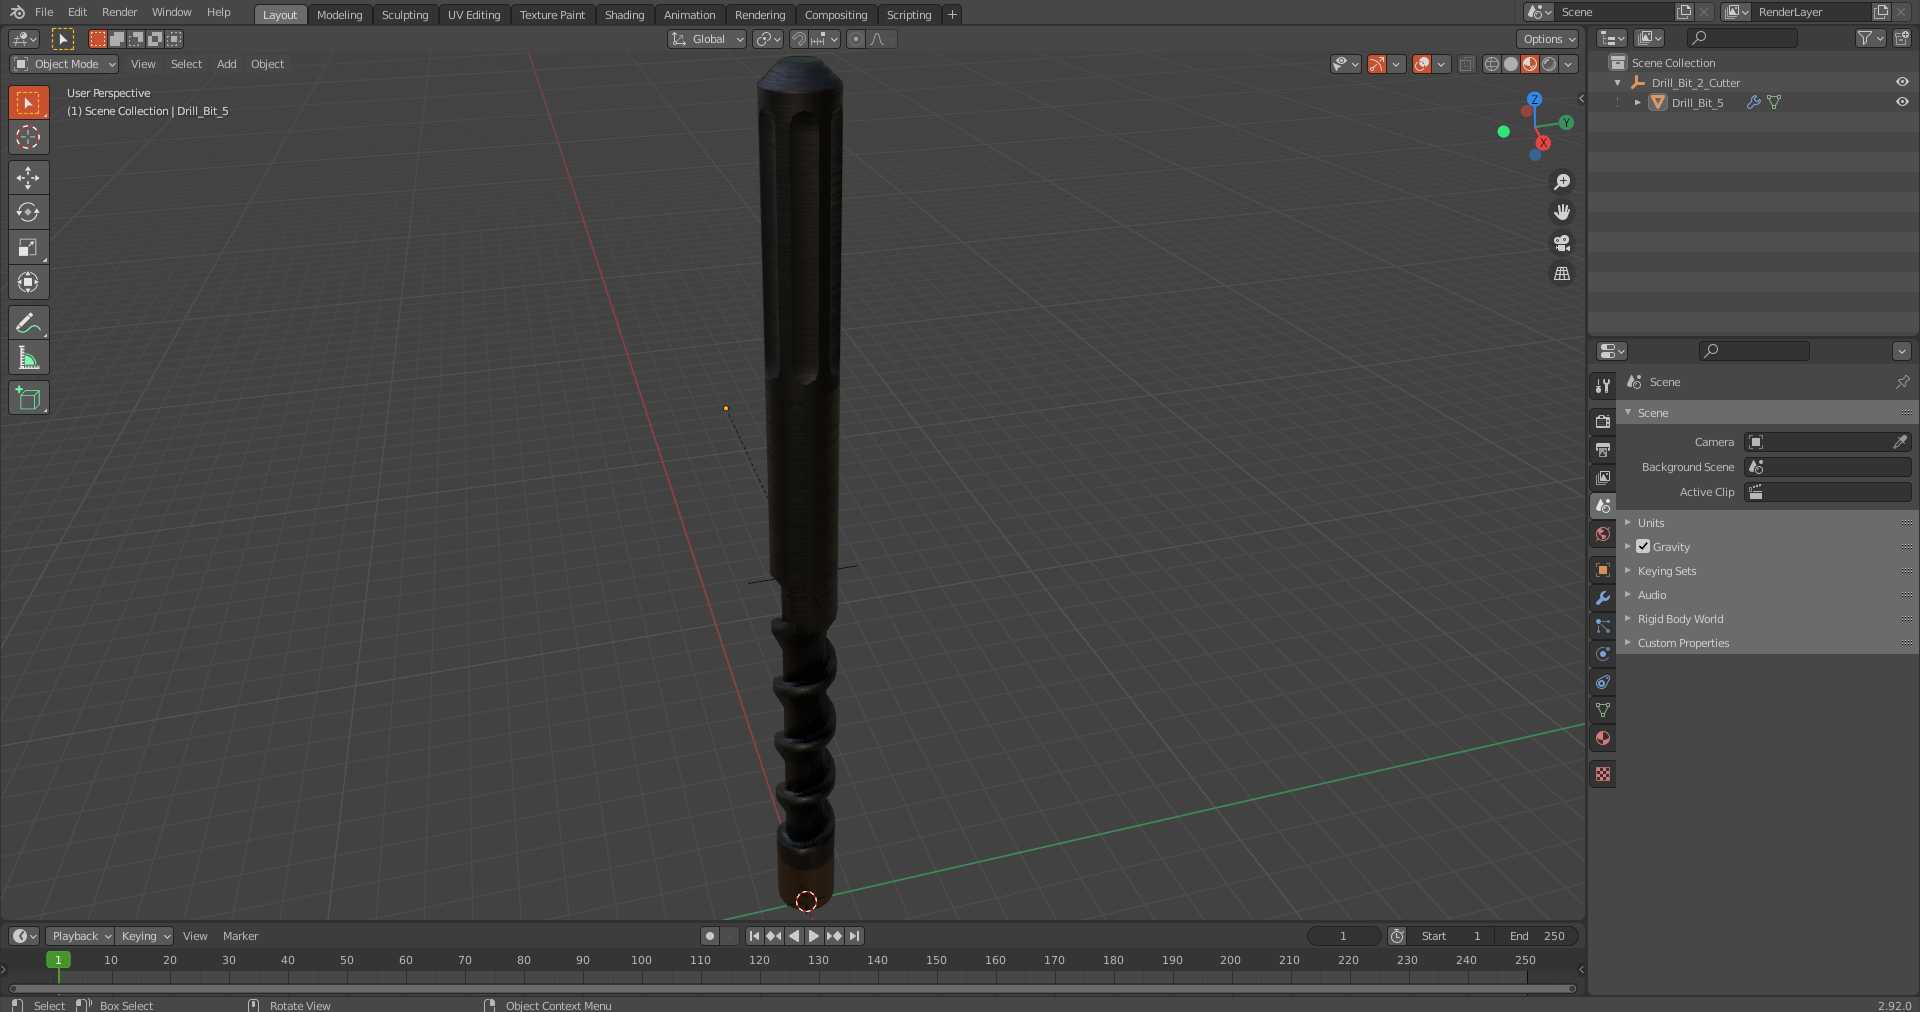Open Object Constraints properties tab

pyautogui.click(x=1603, y=682)
